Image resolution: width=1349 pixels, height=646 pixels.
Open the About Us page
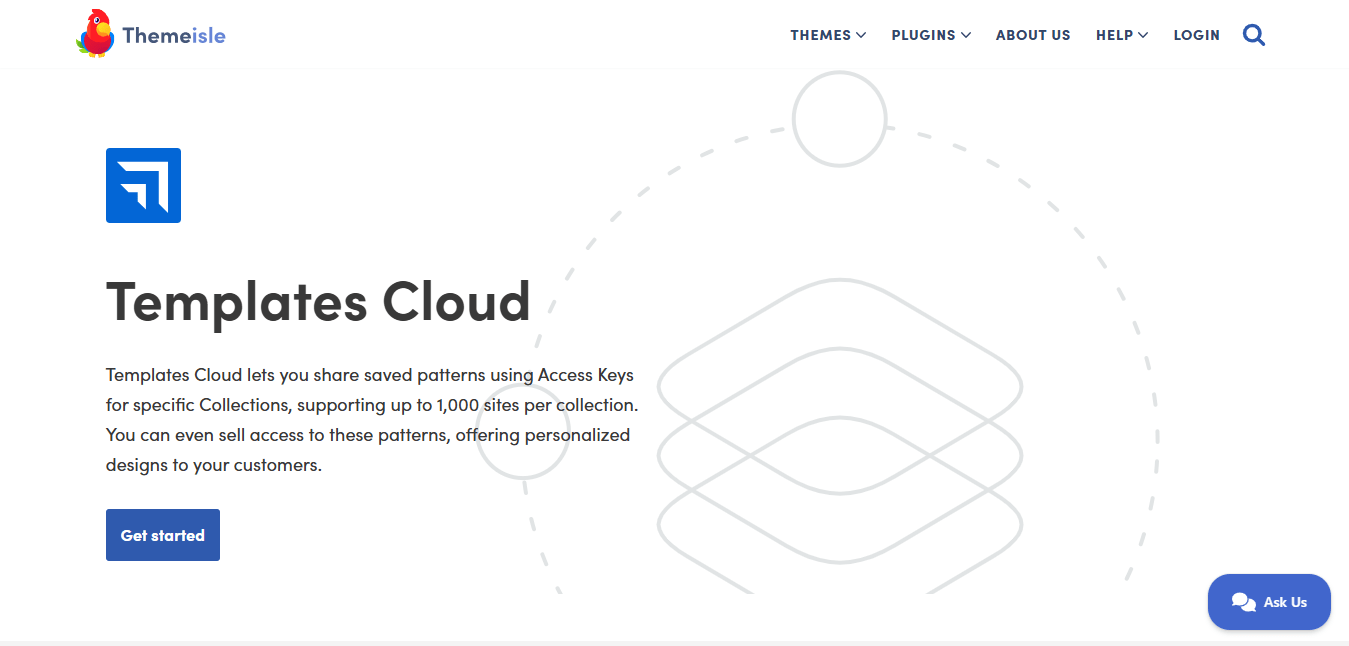[x=1033, y=35]
